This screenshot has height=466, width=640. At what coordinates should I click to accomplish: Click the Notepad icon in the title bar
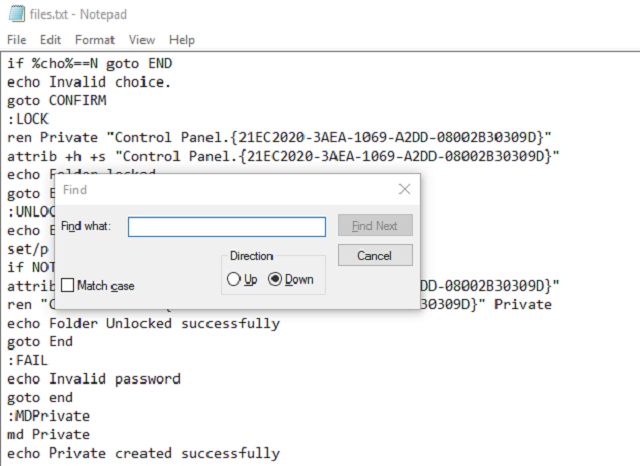tap(16, 14)
